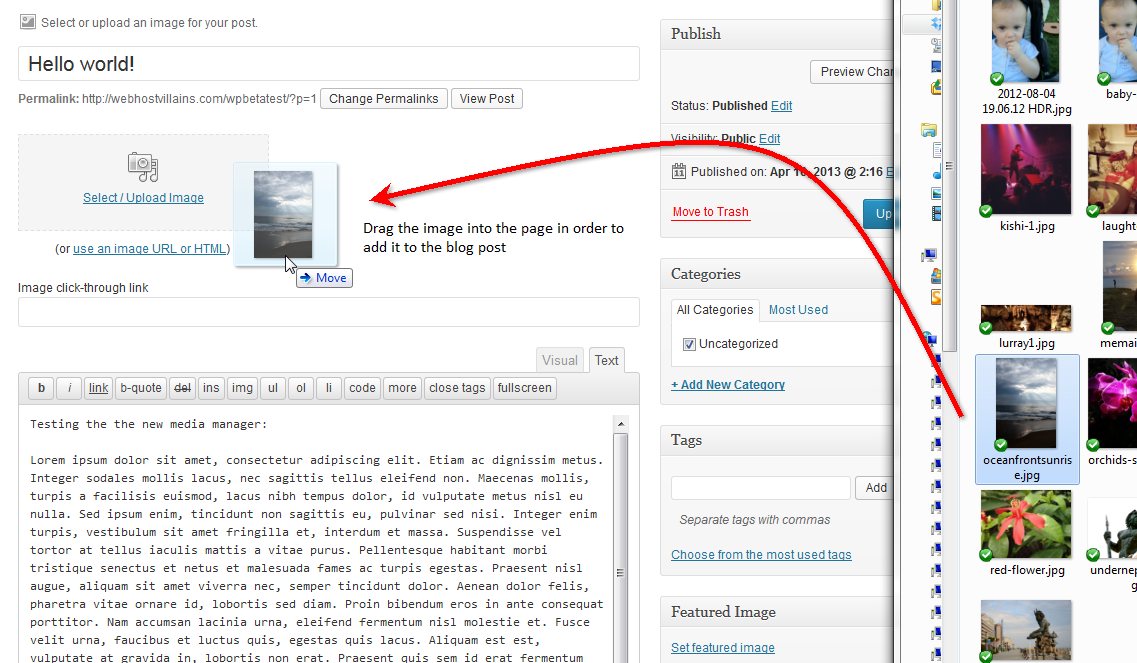The height and width of the screenshot is (663, 1137).
Task: Click the Move to Trash link
Action: tap(710, 212)
